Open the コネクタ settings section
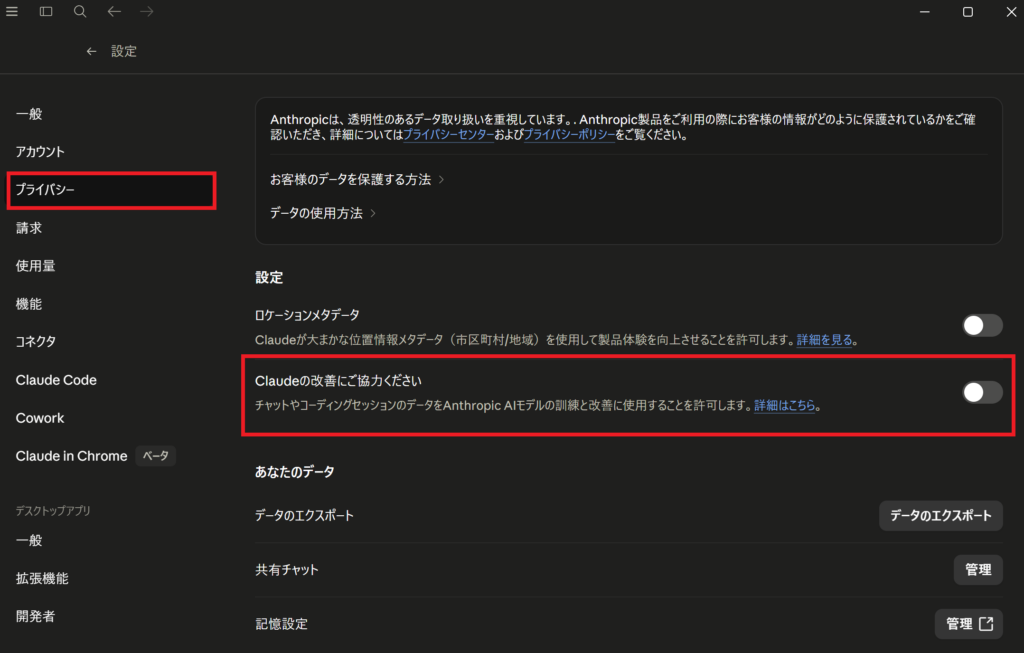This screenshot has width=1024, height=653. (x=36, y=342)
